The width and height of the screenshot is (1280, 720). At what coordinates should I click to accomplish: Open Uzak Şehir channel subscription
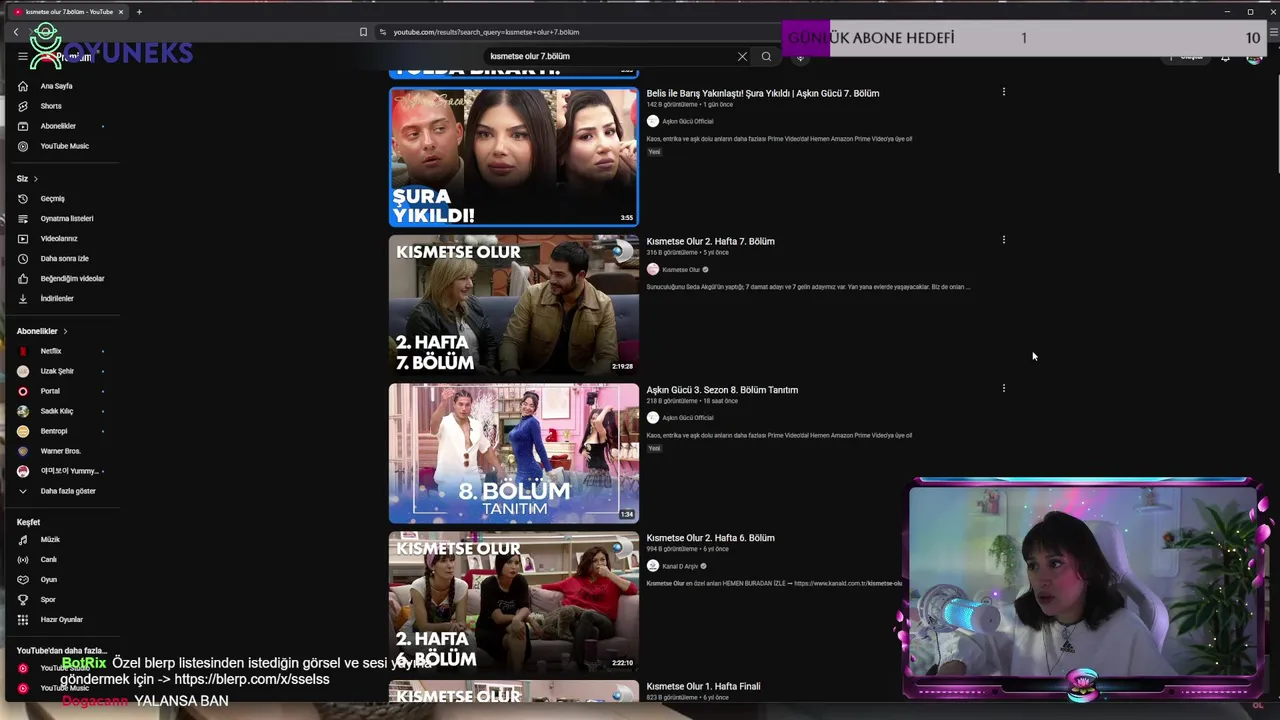point(57,371)
